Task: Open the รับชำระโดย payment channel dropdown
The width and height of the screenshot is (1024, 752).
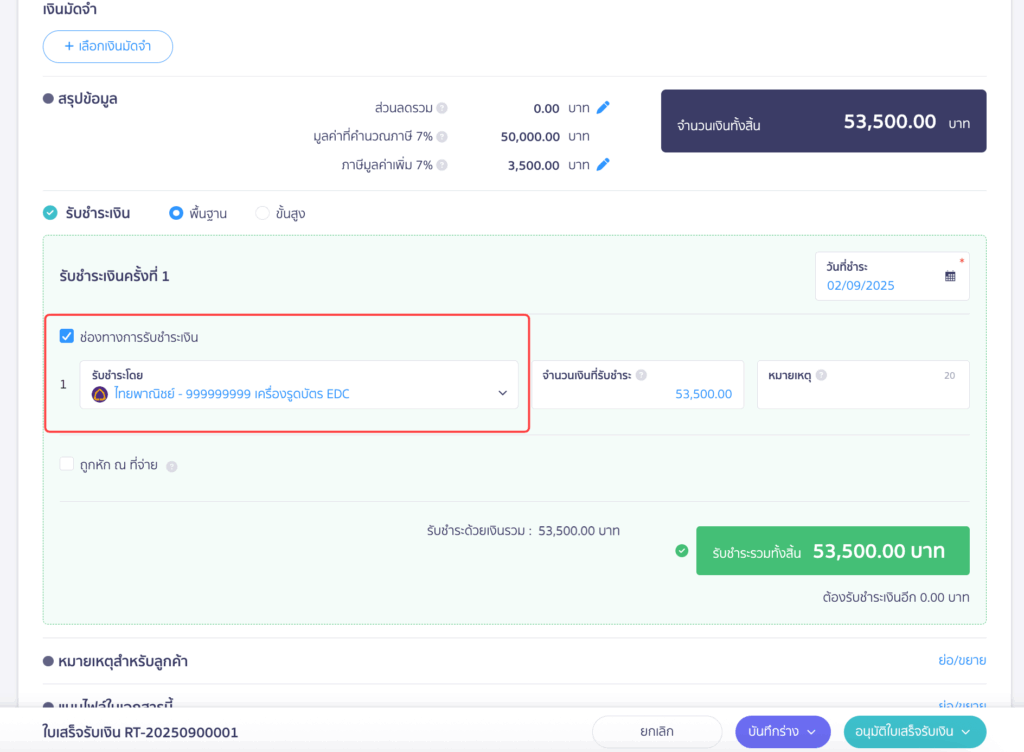Action: click(299, 385)
